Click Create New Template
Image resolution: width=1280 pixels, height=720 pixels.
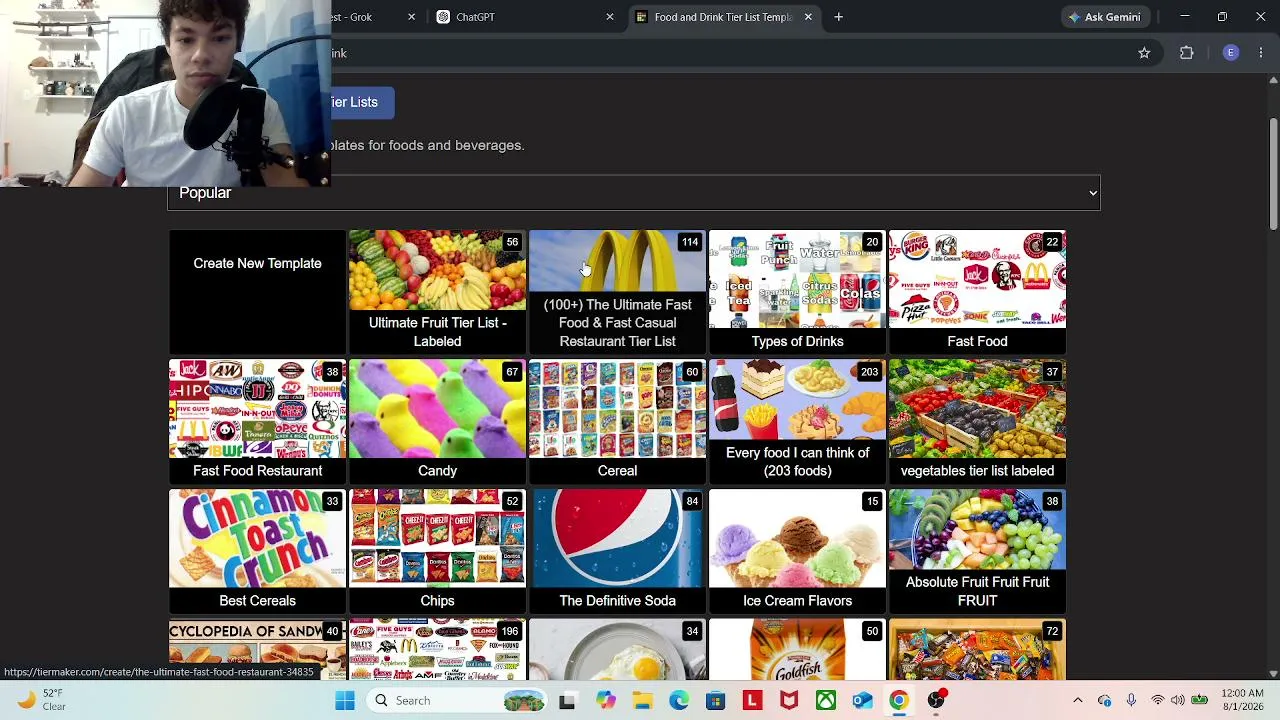(257, 292)
